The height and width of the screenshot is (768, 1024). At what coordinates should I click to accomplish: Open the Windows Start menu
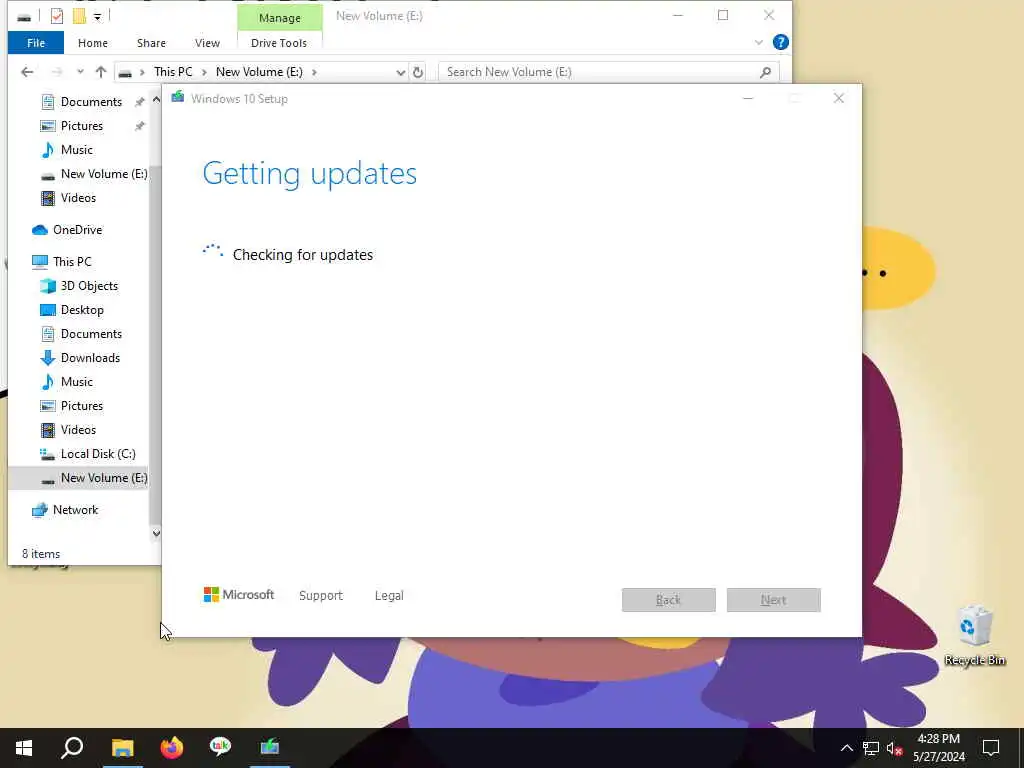(24, 748)
